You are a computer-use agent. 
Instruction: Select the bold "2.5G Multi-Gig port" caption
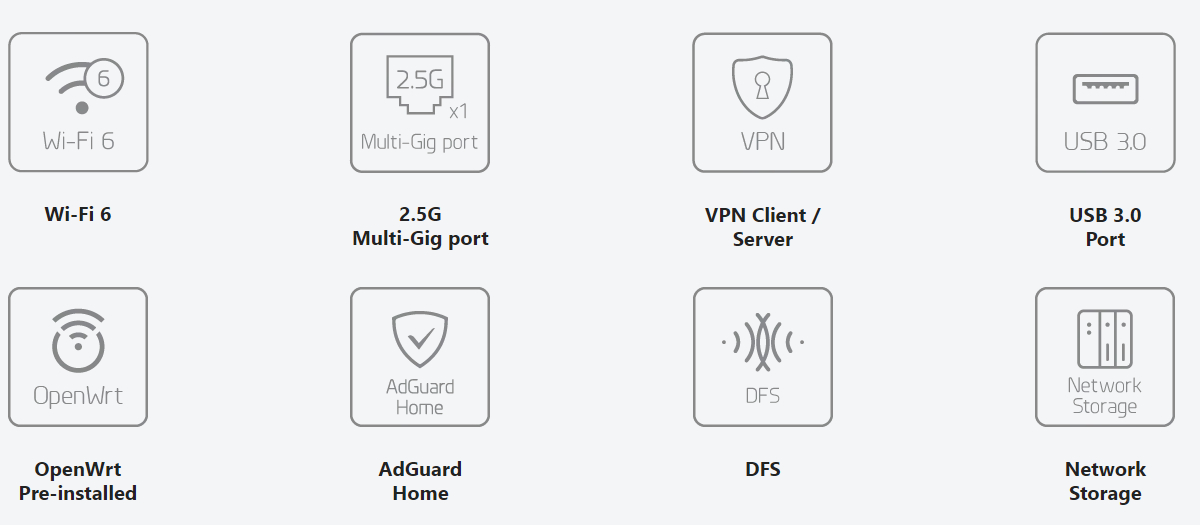point(420,227)
